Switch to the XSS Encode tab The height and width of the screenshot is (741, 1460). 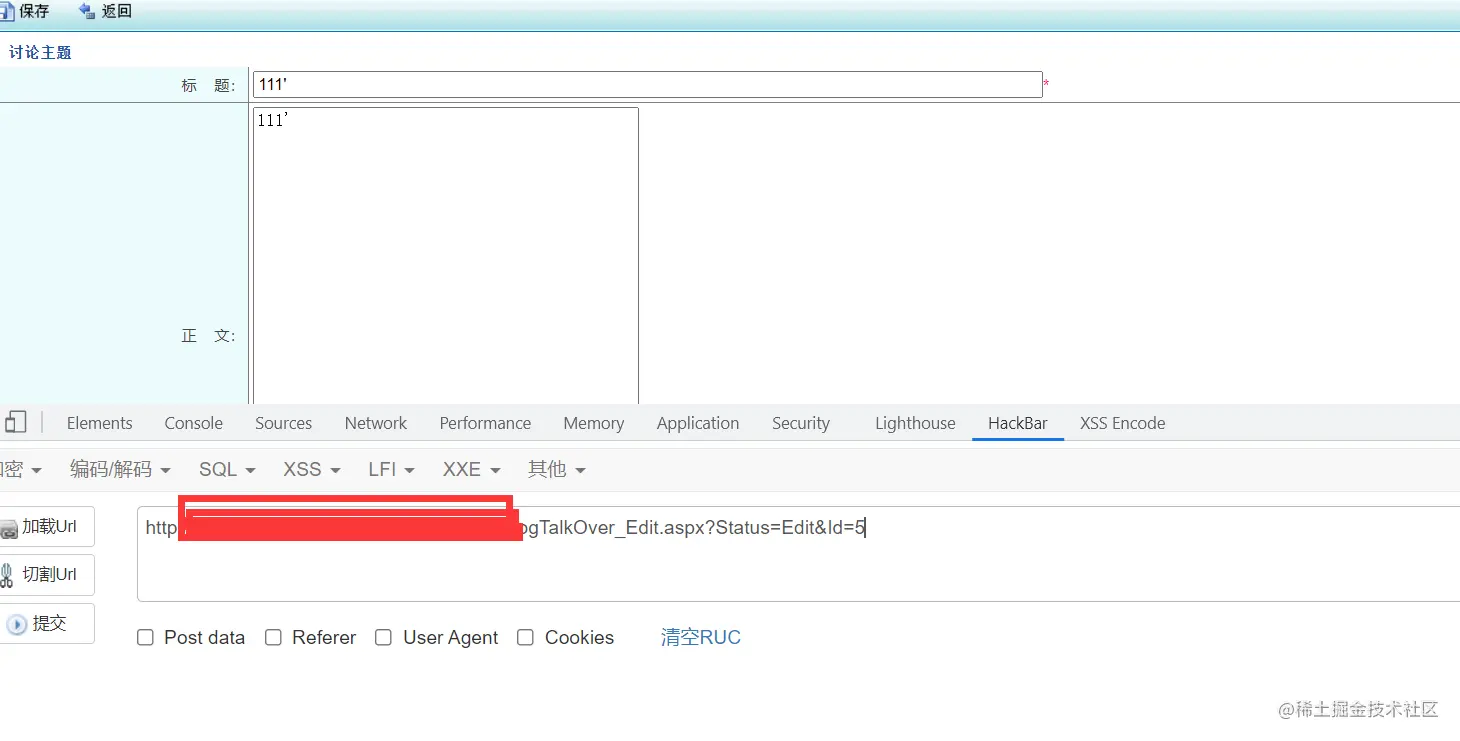pyautogui.click(x=1122, y=423)
